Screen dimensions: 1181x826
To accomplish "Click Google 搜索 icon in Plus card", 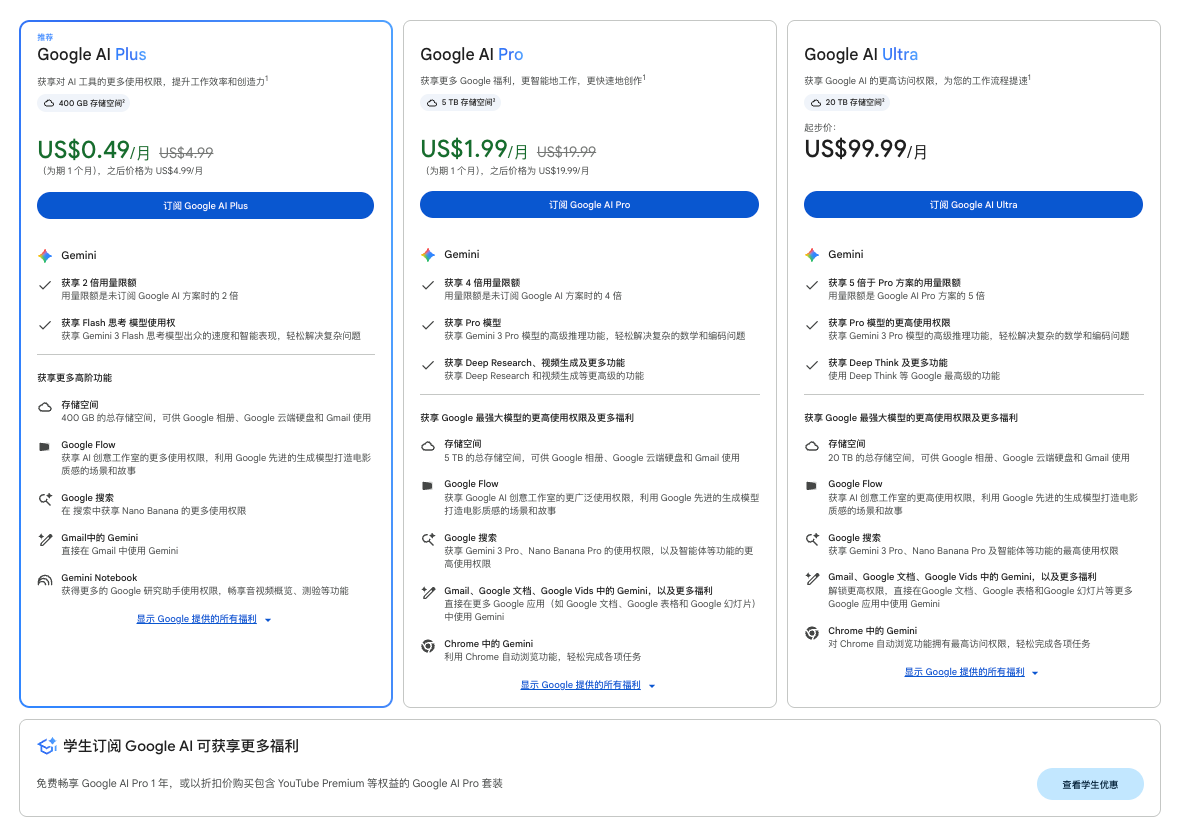I will [x=45, y=499].
